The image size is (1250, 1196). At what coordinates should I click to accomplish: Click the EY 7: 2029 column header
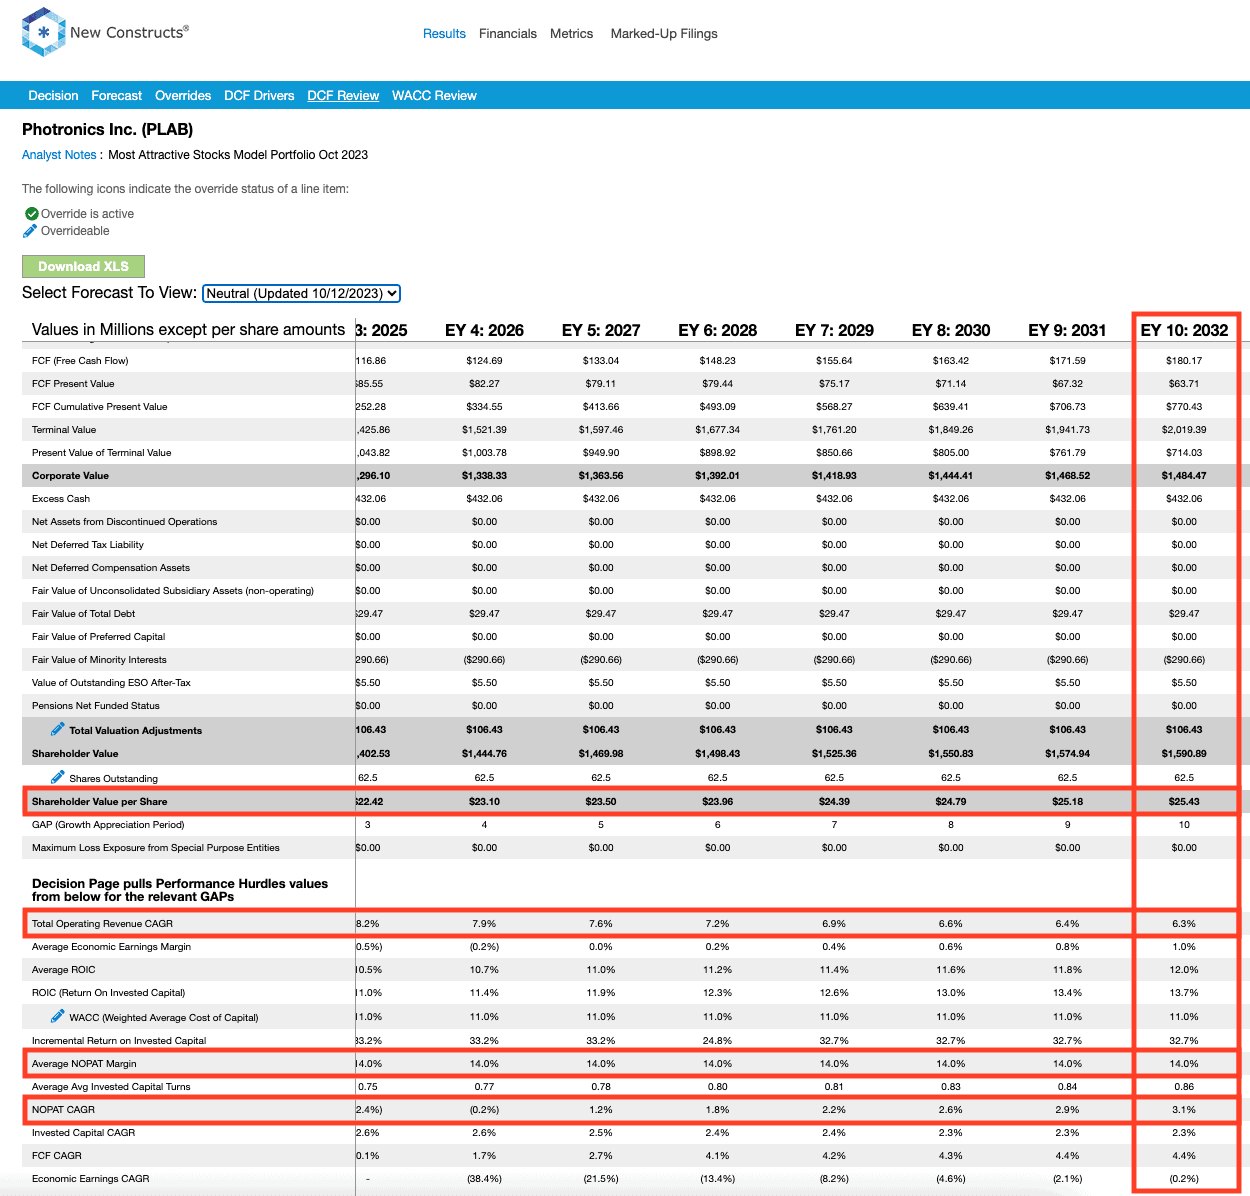click(x=834, y=330)
